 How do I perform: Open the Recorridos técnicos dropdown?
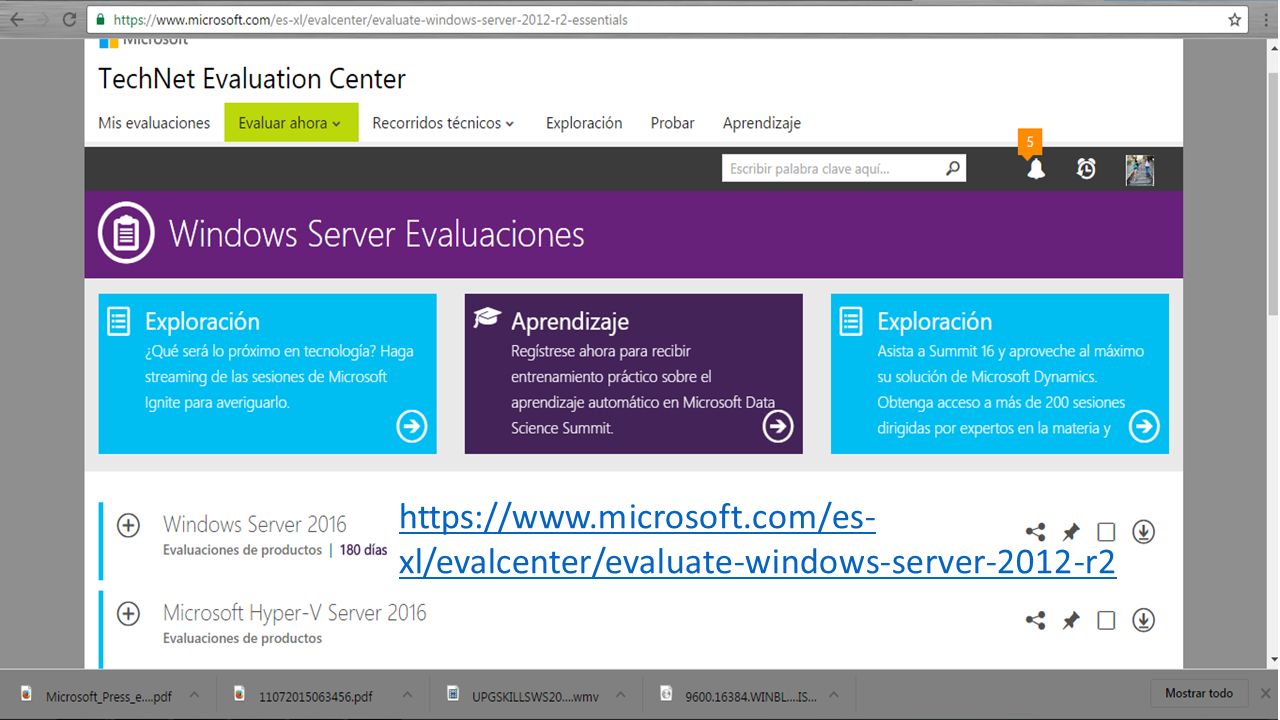443,123
